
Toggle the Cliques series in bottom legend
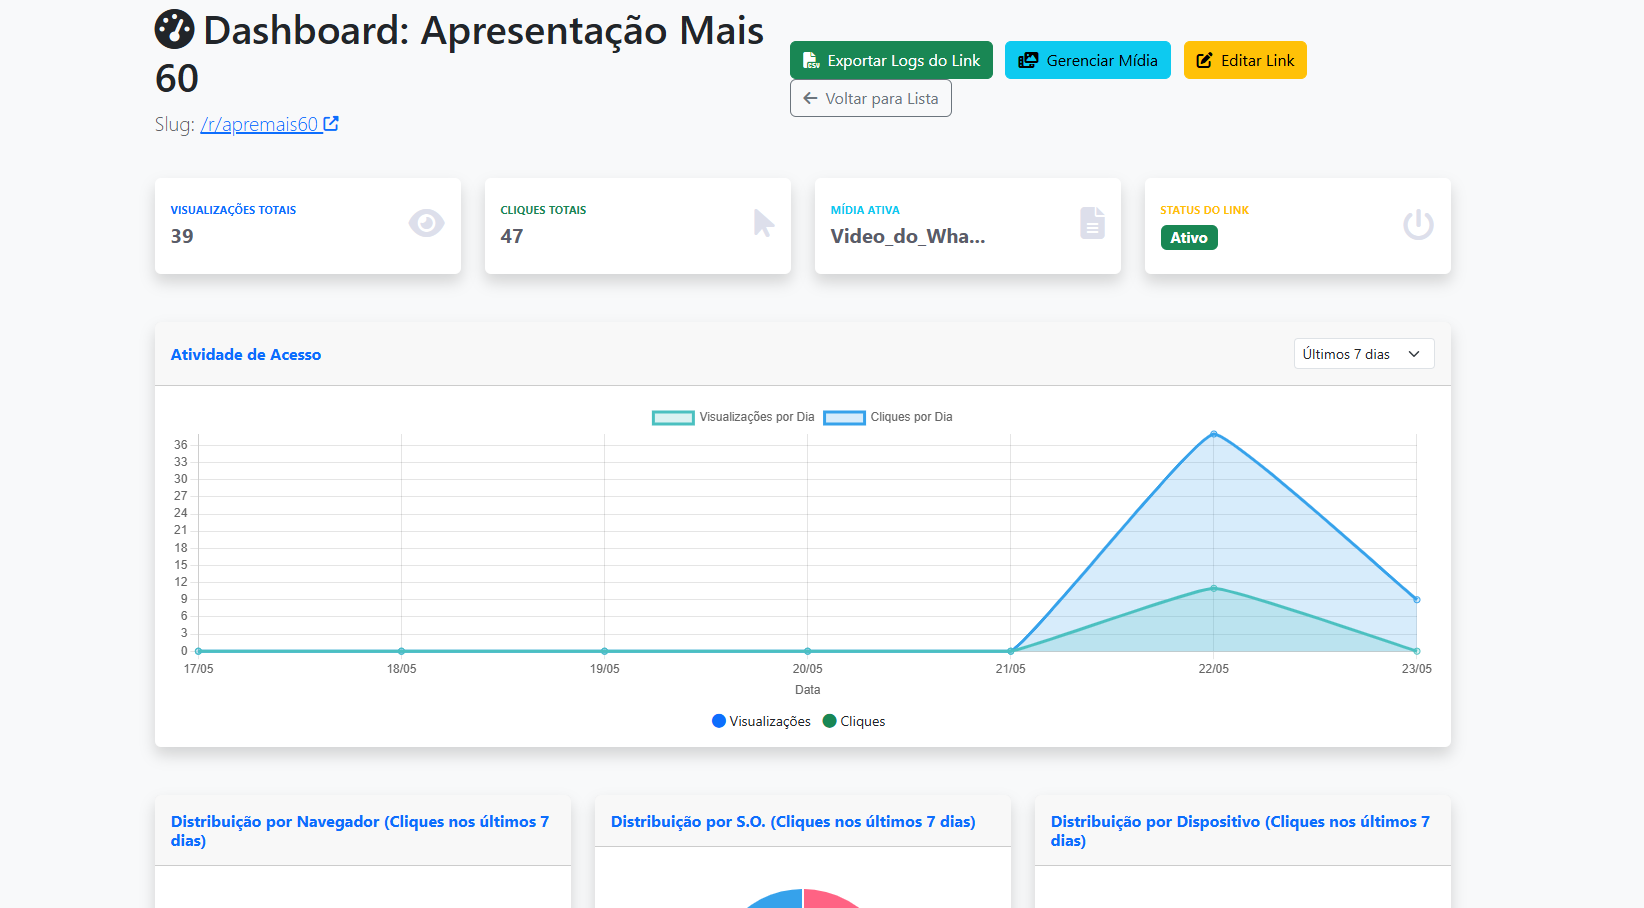(854, 721)
